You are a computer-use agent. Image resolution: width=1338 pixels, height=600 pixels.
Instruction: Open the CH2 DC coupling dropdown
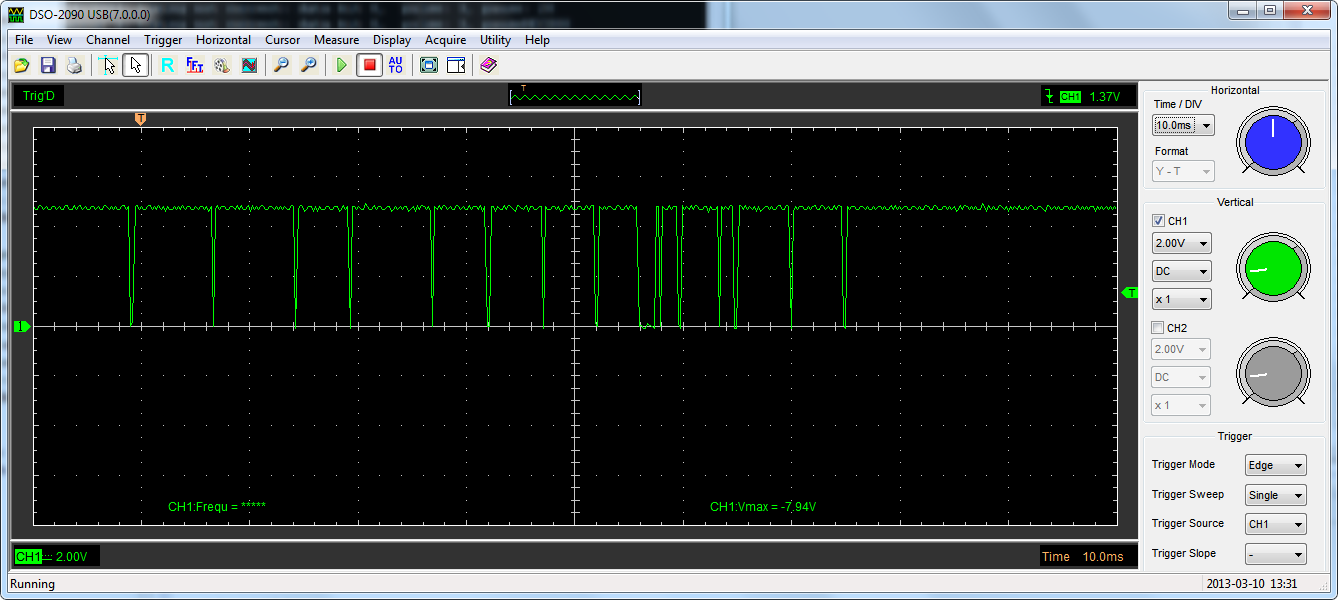1181,377
